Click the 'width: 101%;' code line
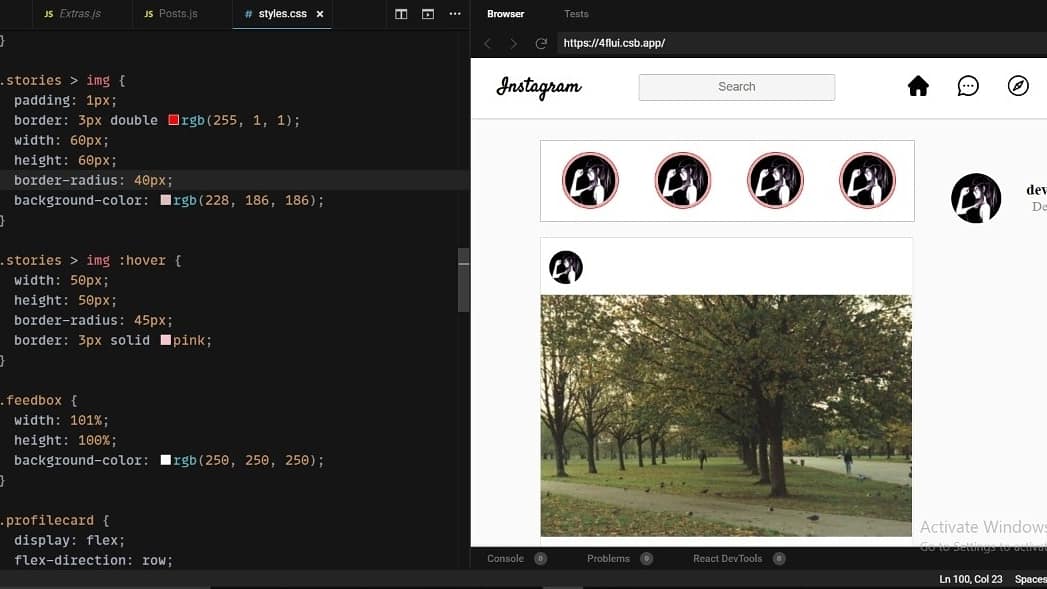This screenshot has height=589, width=1047. click(x=61, y=421)
